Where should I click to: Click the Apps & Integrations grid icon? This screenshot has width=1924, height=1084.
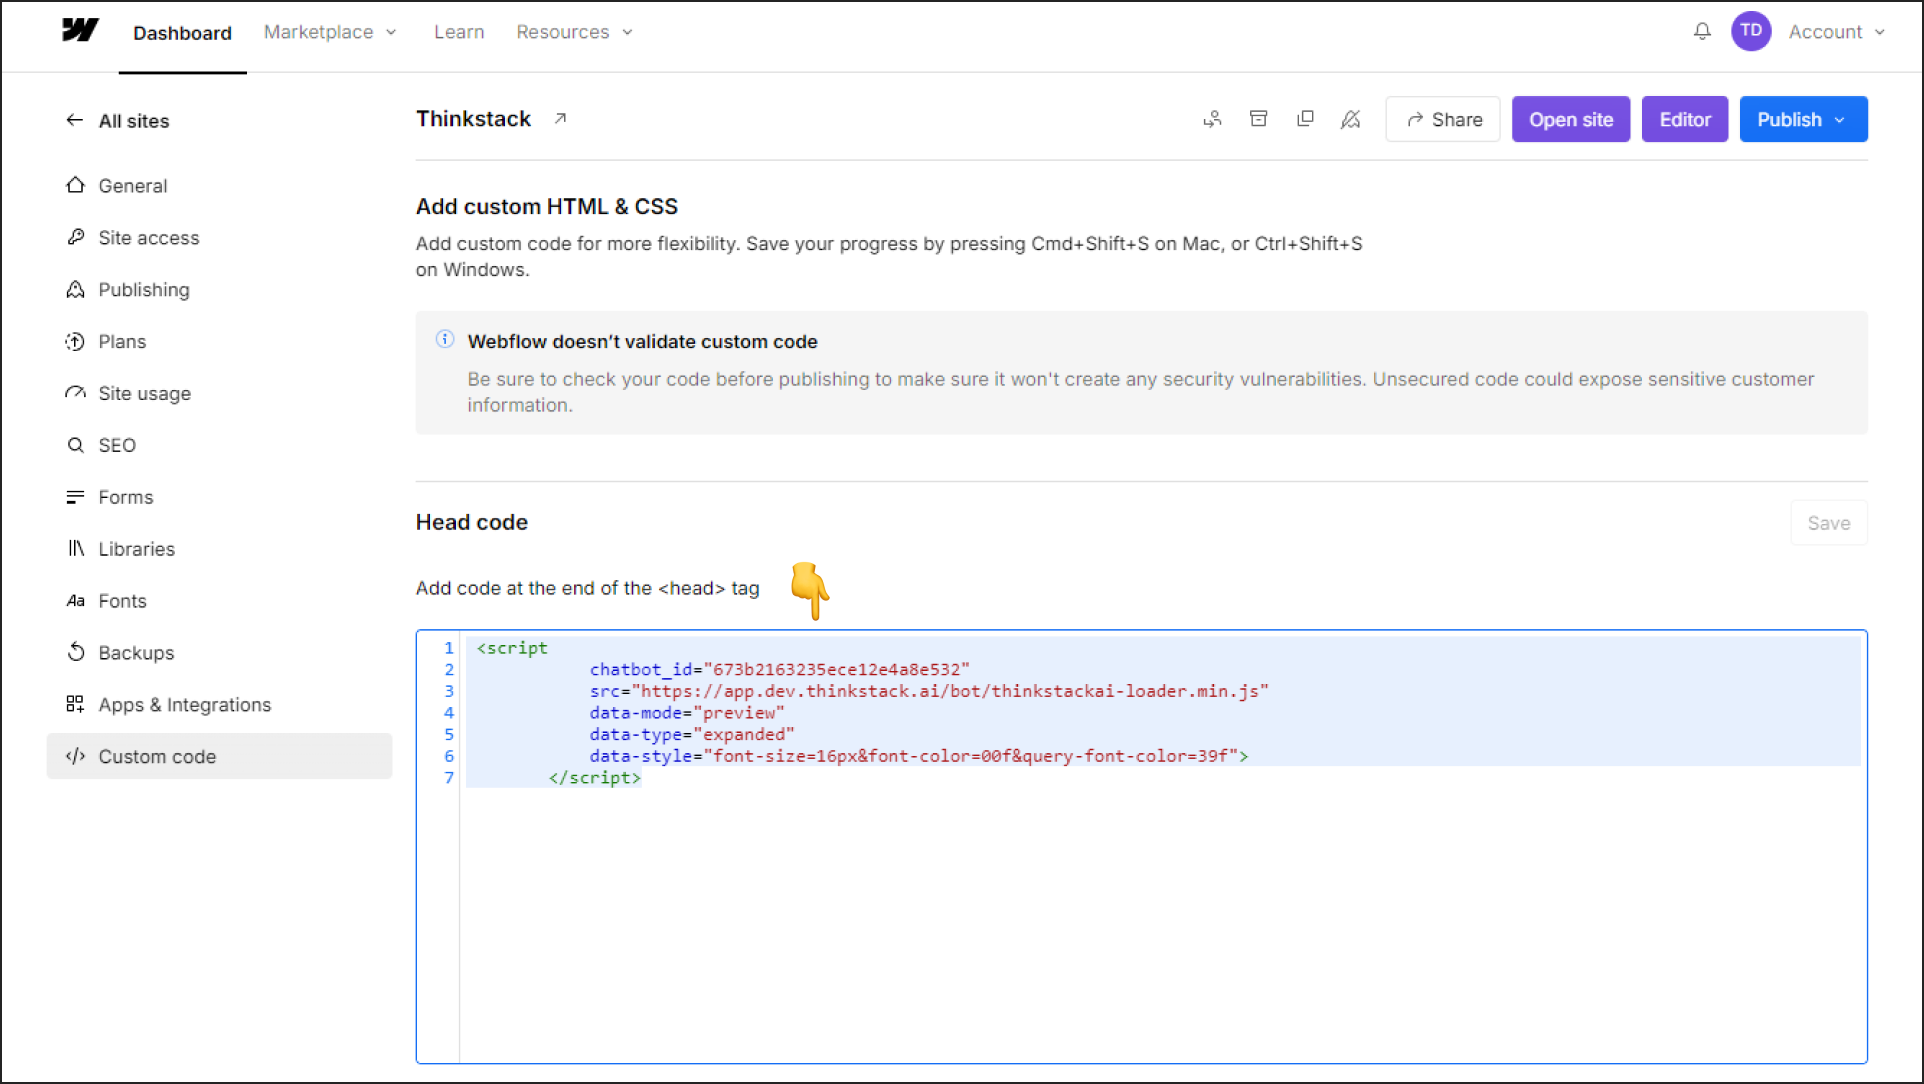point(75,704)
